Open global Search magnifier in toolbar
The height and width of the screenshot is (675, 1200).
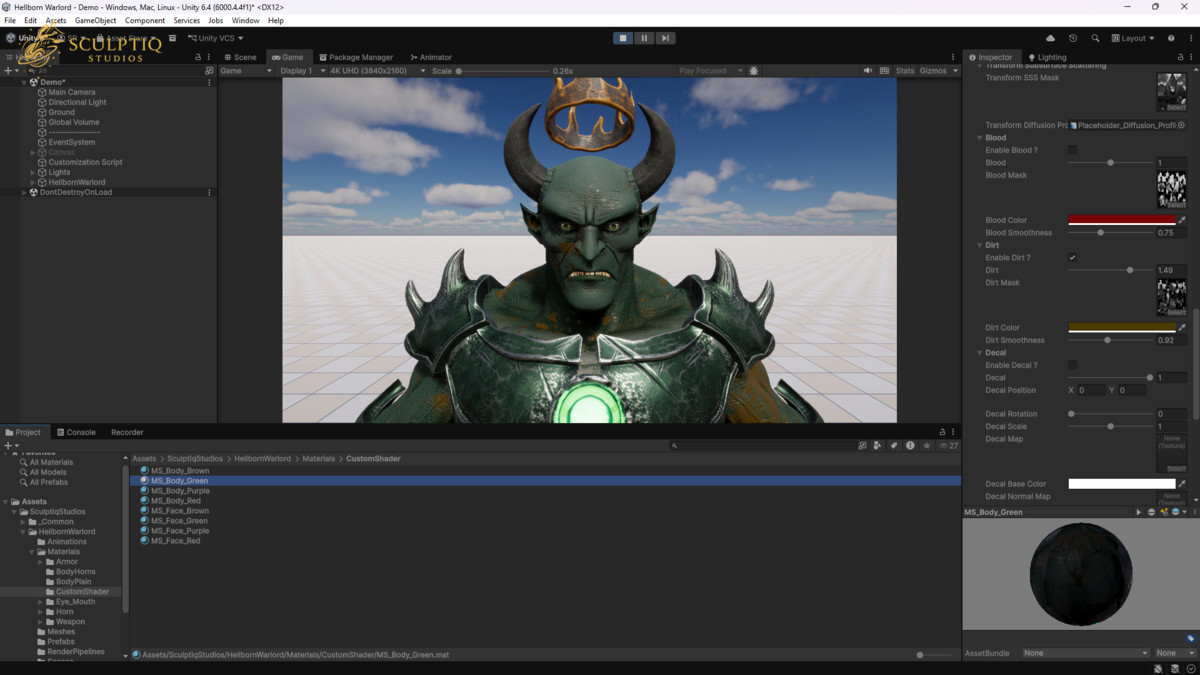click(1095, 38)
